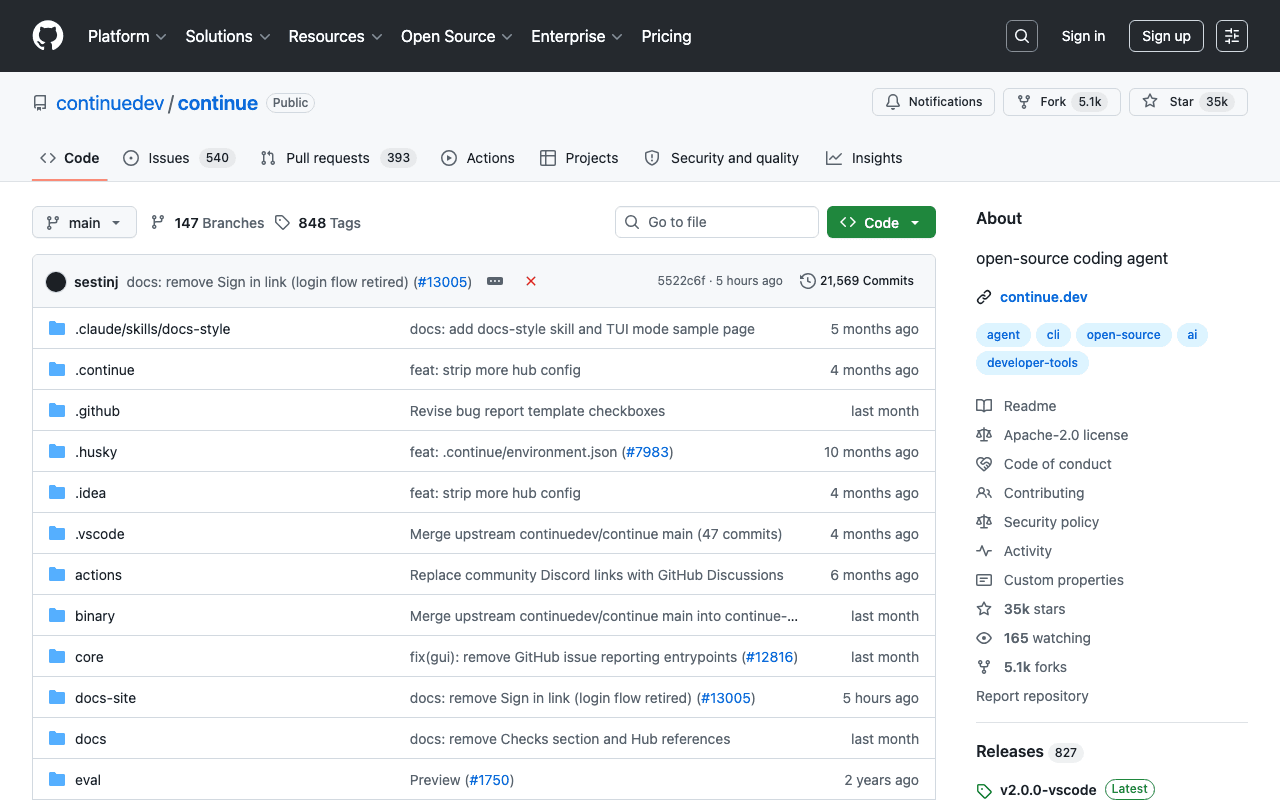The height and width of the screenshot is (800, 1280).
Task: Open the core folder
Action: [x=89, y=657]
